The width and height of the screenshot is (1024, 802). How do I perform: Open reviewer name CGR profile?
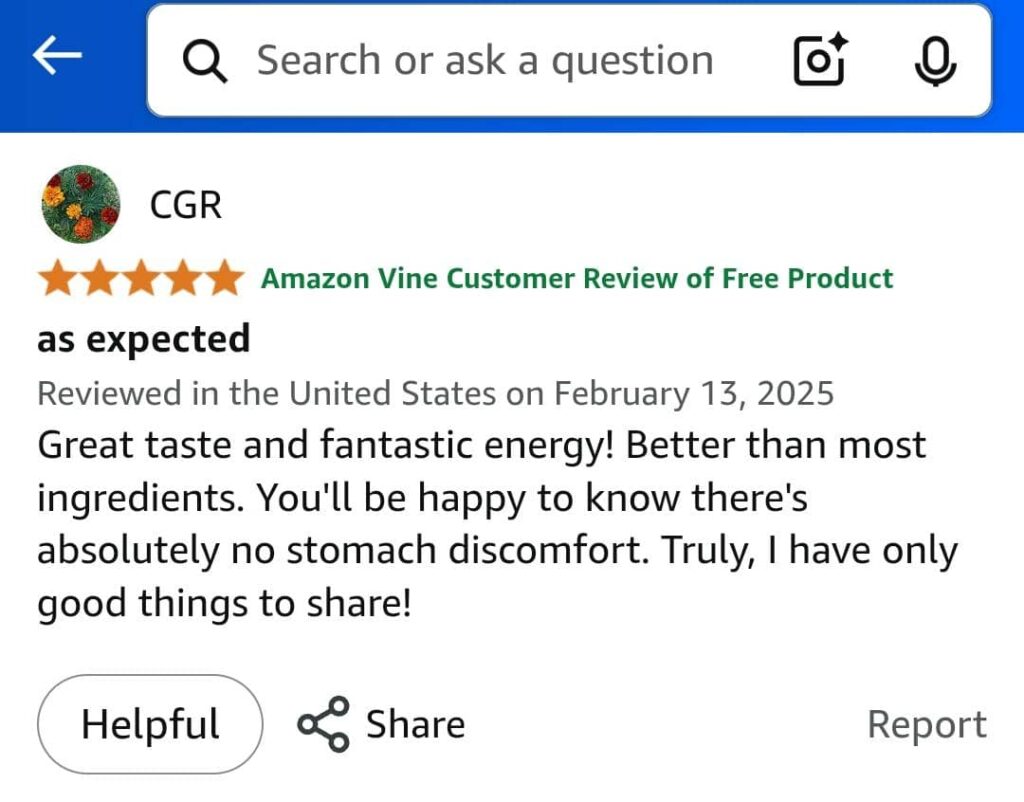185,205
